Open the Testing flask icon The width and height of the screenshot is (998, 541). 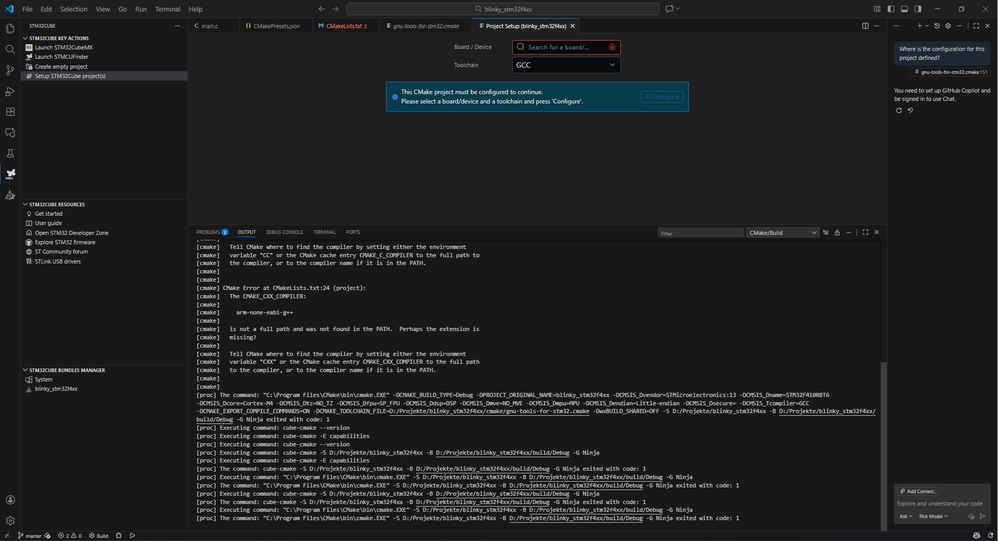(10, 153)
